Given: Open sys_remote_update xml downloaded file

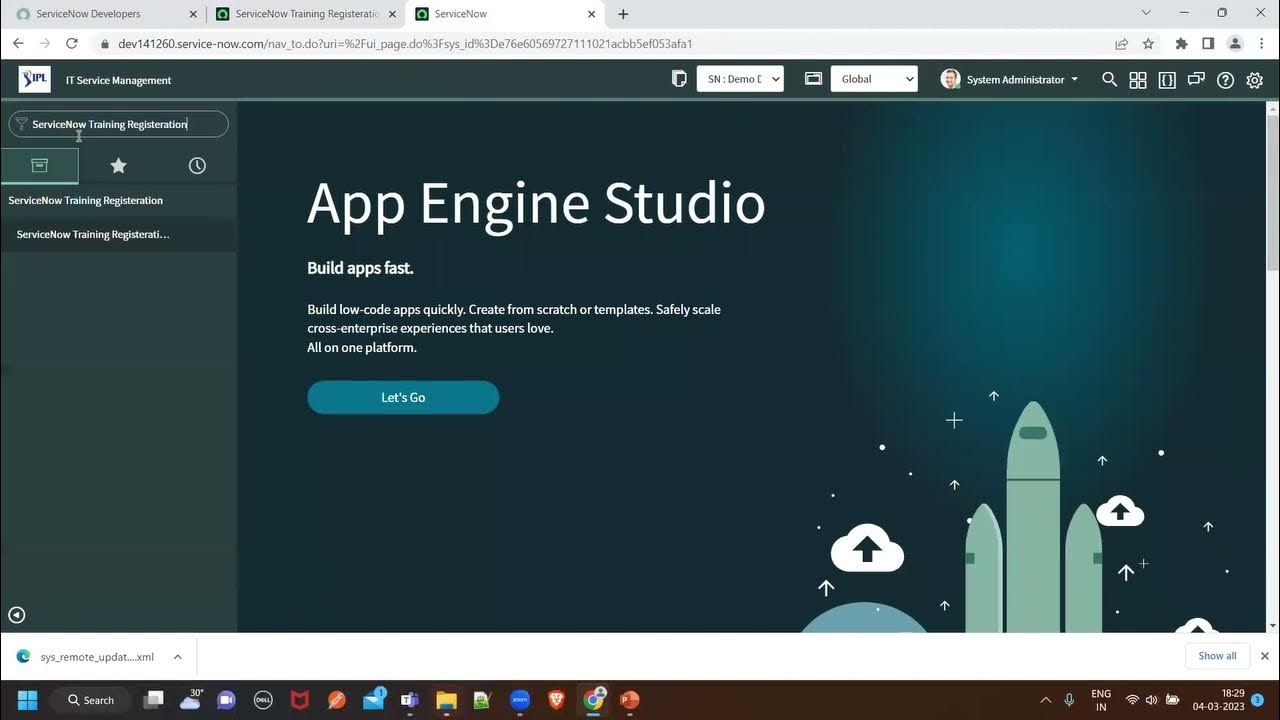Looking at the screenshot, I should (x=97, y=657).
